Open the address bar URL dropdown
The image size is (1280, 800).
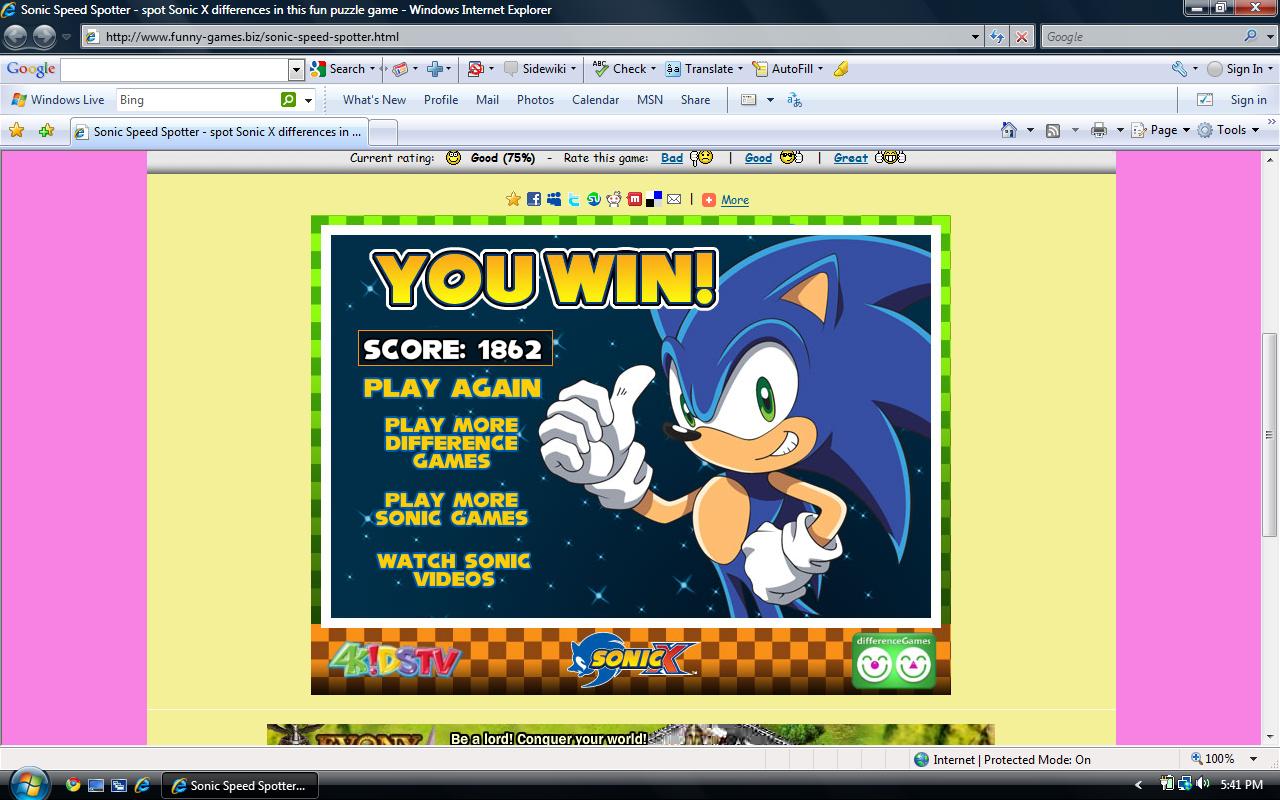tap(976, 37)
